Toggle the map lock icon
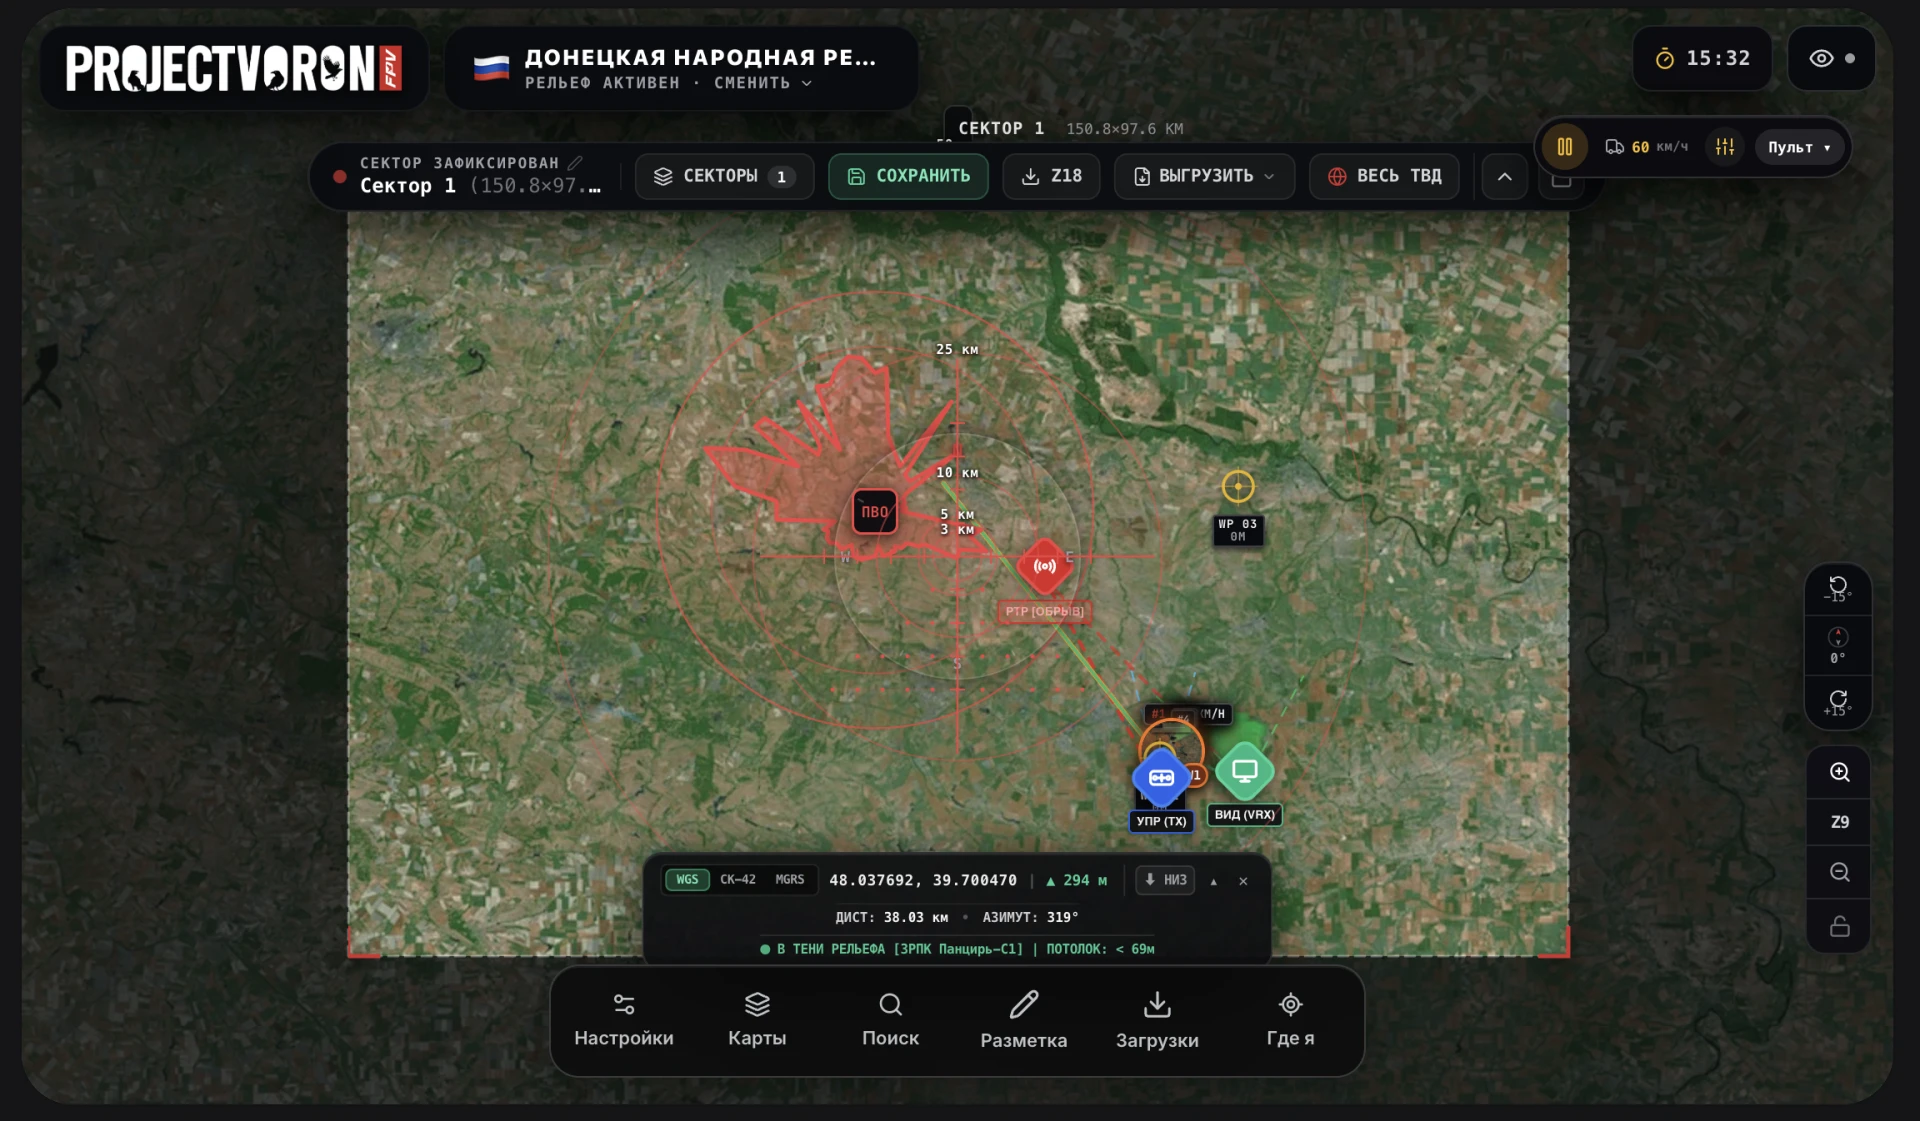 point(1839,926)
